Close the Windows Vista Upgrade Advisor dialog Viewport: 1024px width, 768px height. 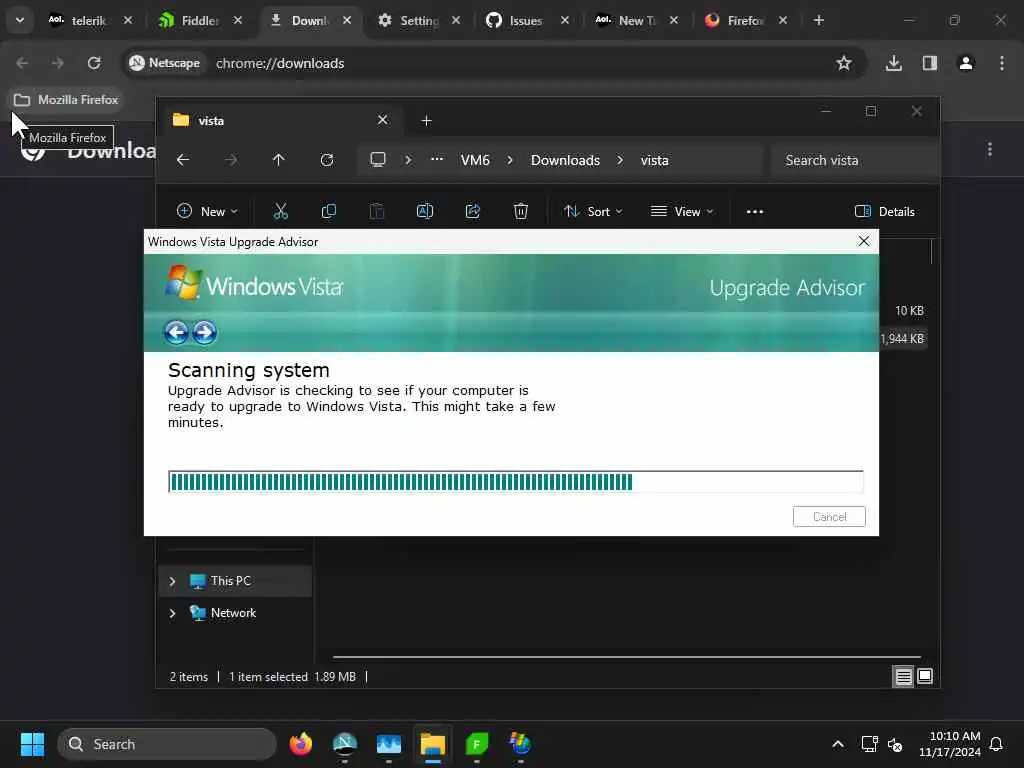click(x=863, y=241)
